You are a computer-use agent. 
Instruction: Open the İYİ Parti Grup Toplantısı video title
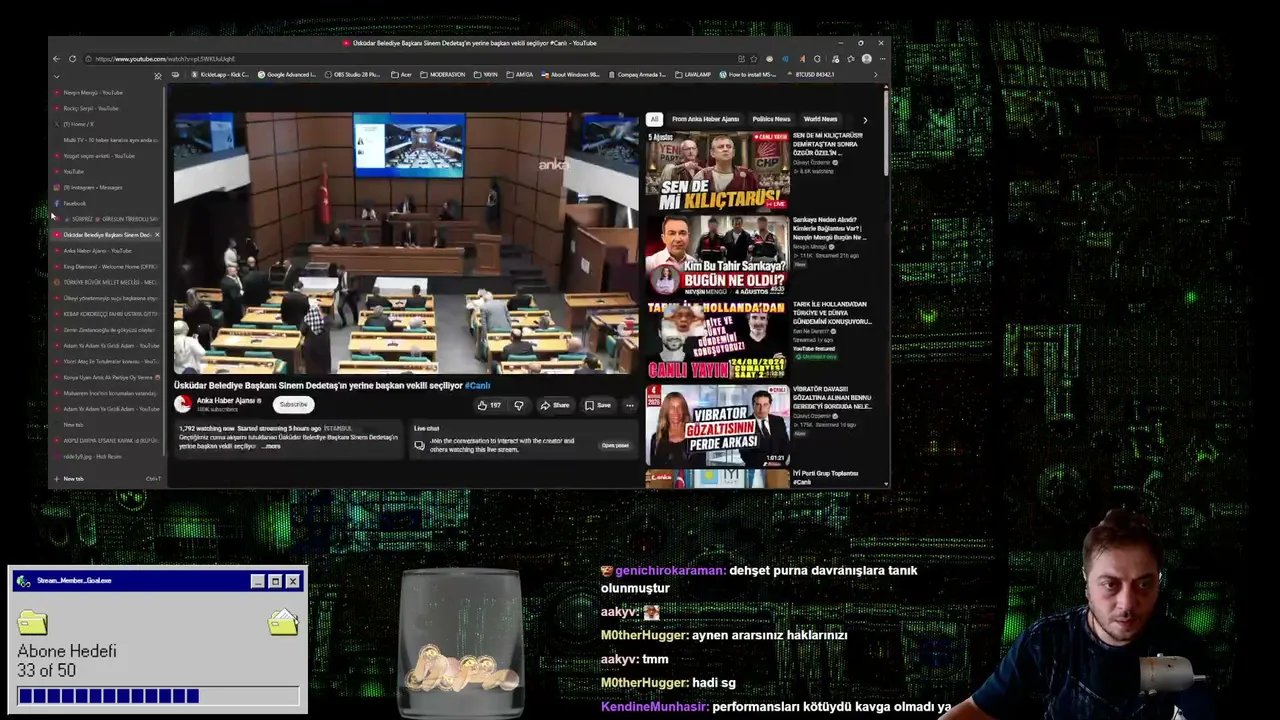[825, 477]
